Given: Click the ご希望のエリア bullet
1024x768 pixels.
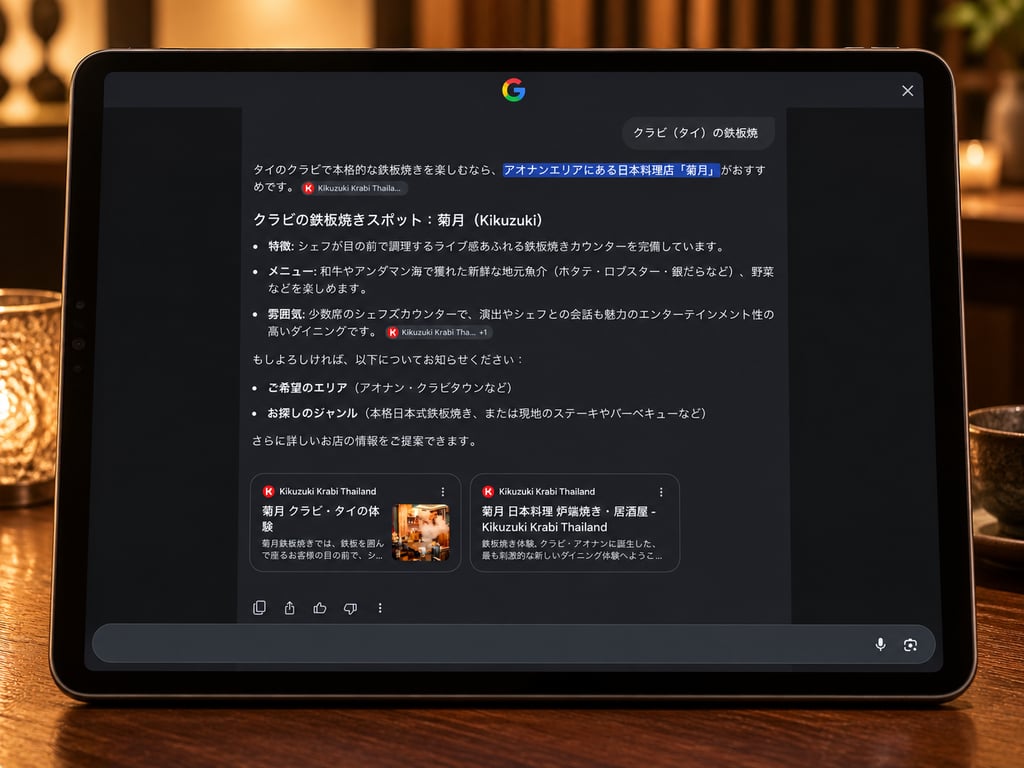Looking at the screenshot, I should pyautogui.click(x=390, y=388).
